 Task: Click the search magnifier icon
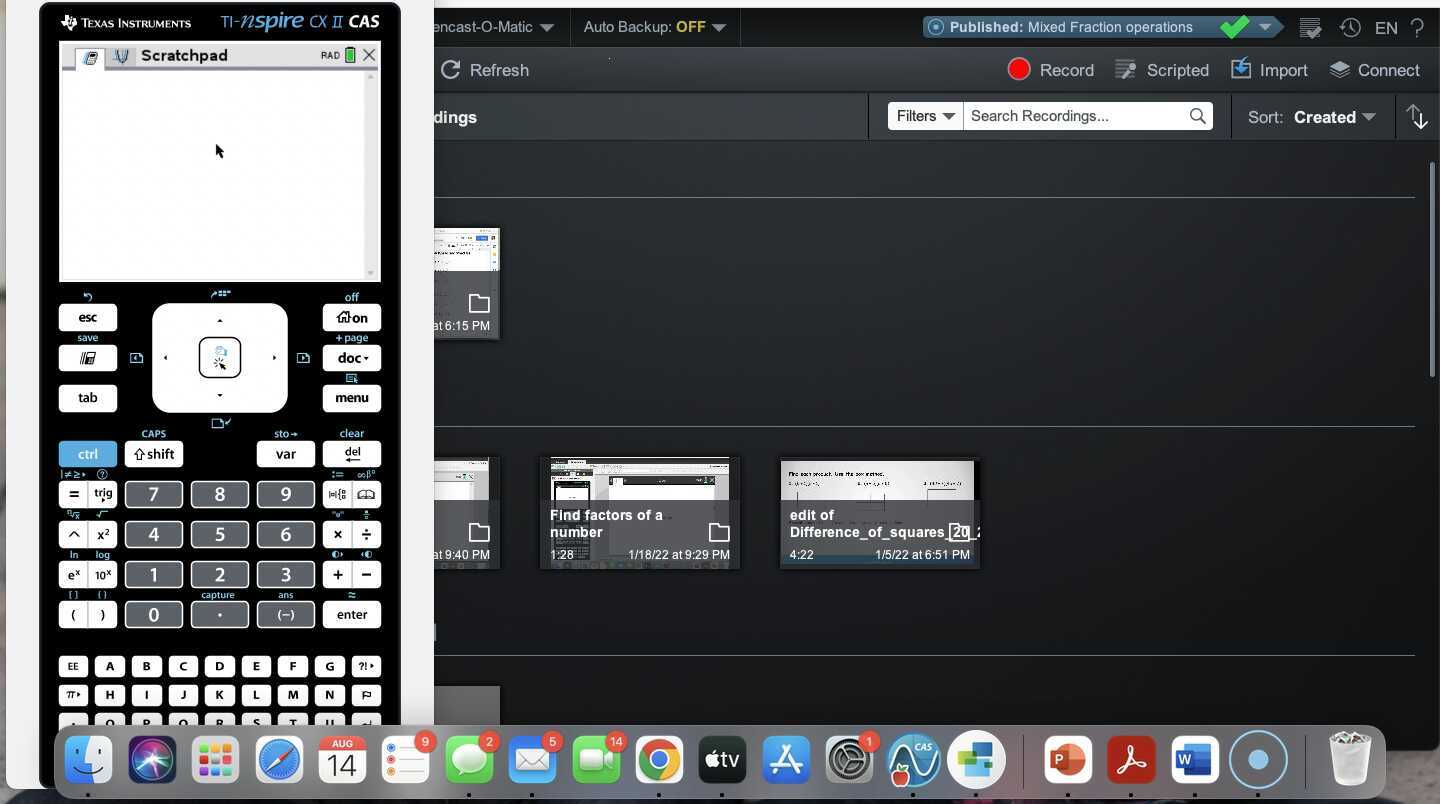(1197, 116)
